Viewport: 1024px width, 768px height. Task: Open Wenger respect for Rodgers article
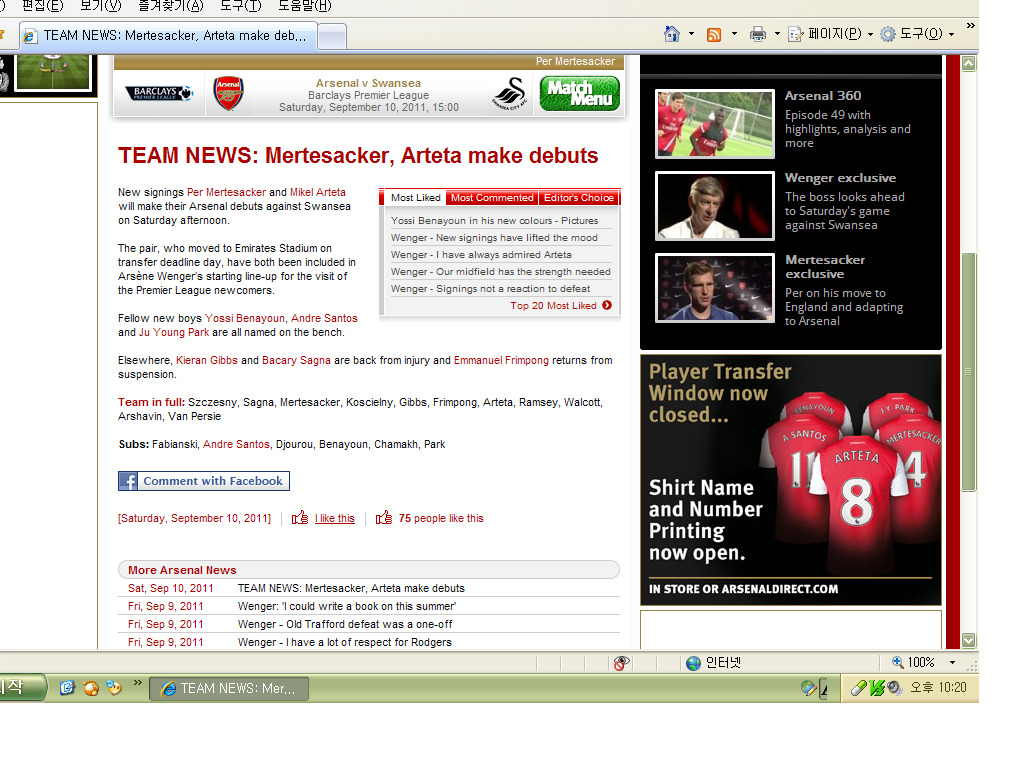(344, 643)
